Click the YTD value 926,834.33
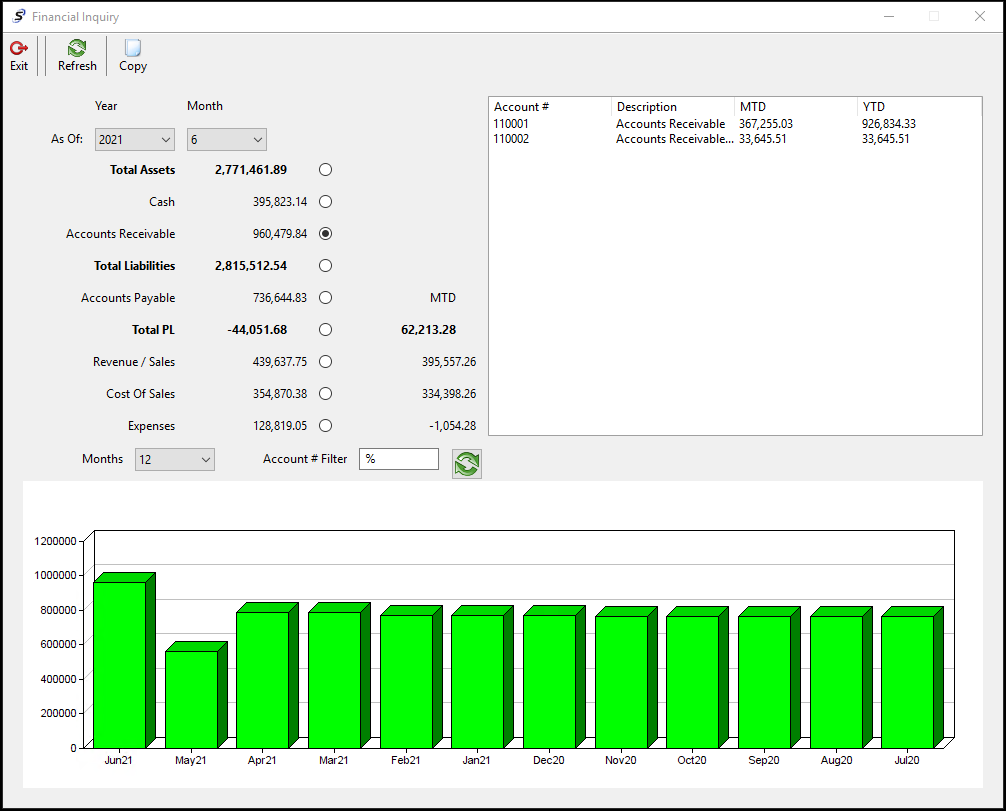 click(889, 124)
